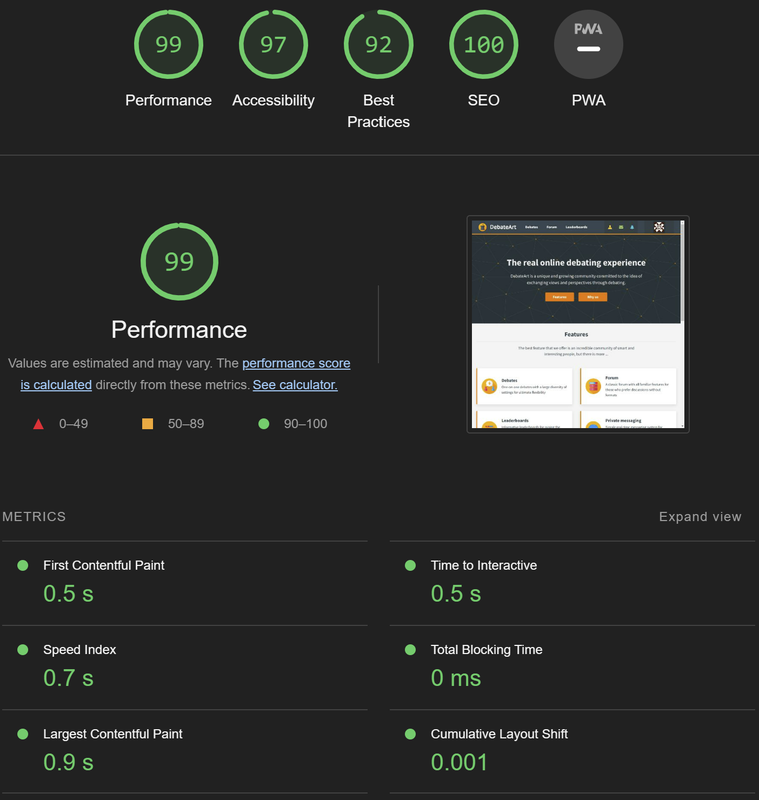Click the Time to Interactive metric title
759x800 pixels.
pyautogui.click(x=484, y=565)
